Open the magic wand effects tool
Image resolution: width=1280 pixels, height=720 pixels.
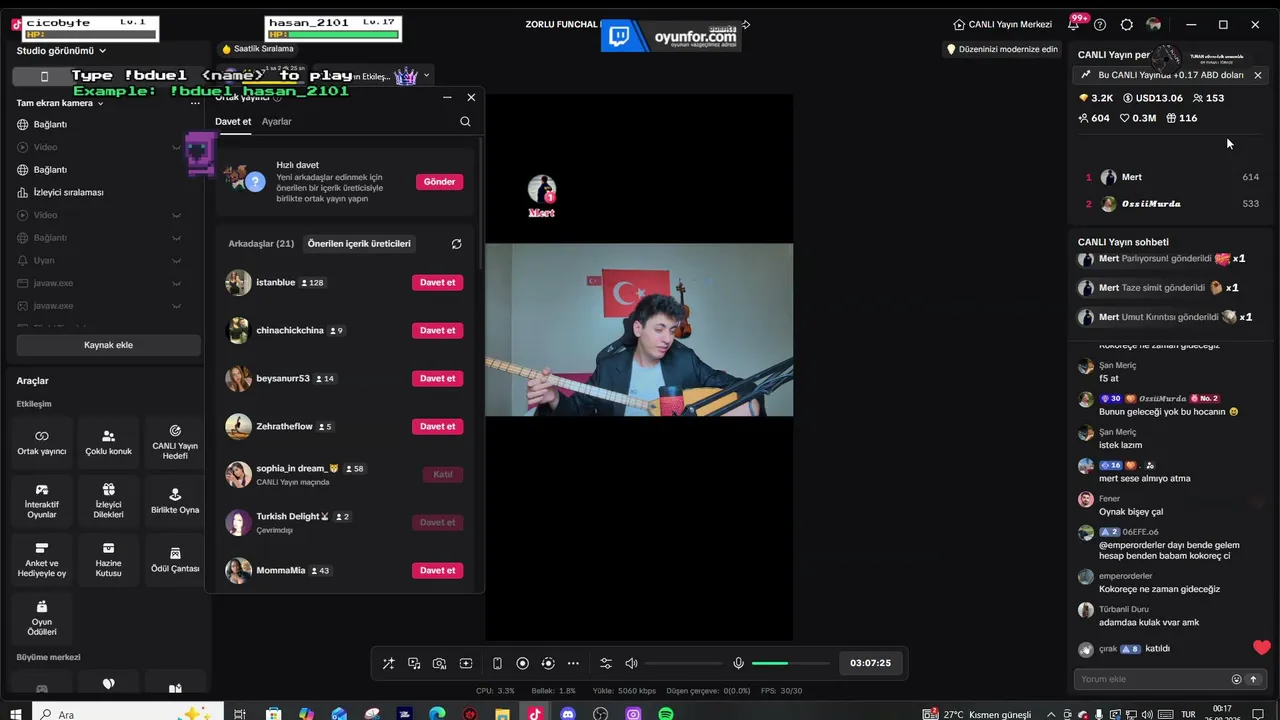click(x=388, y=663)
